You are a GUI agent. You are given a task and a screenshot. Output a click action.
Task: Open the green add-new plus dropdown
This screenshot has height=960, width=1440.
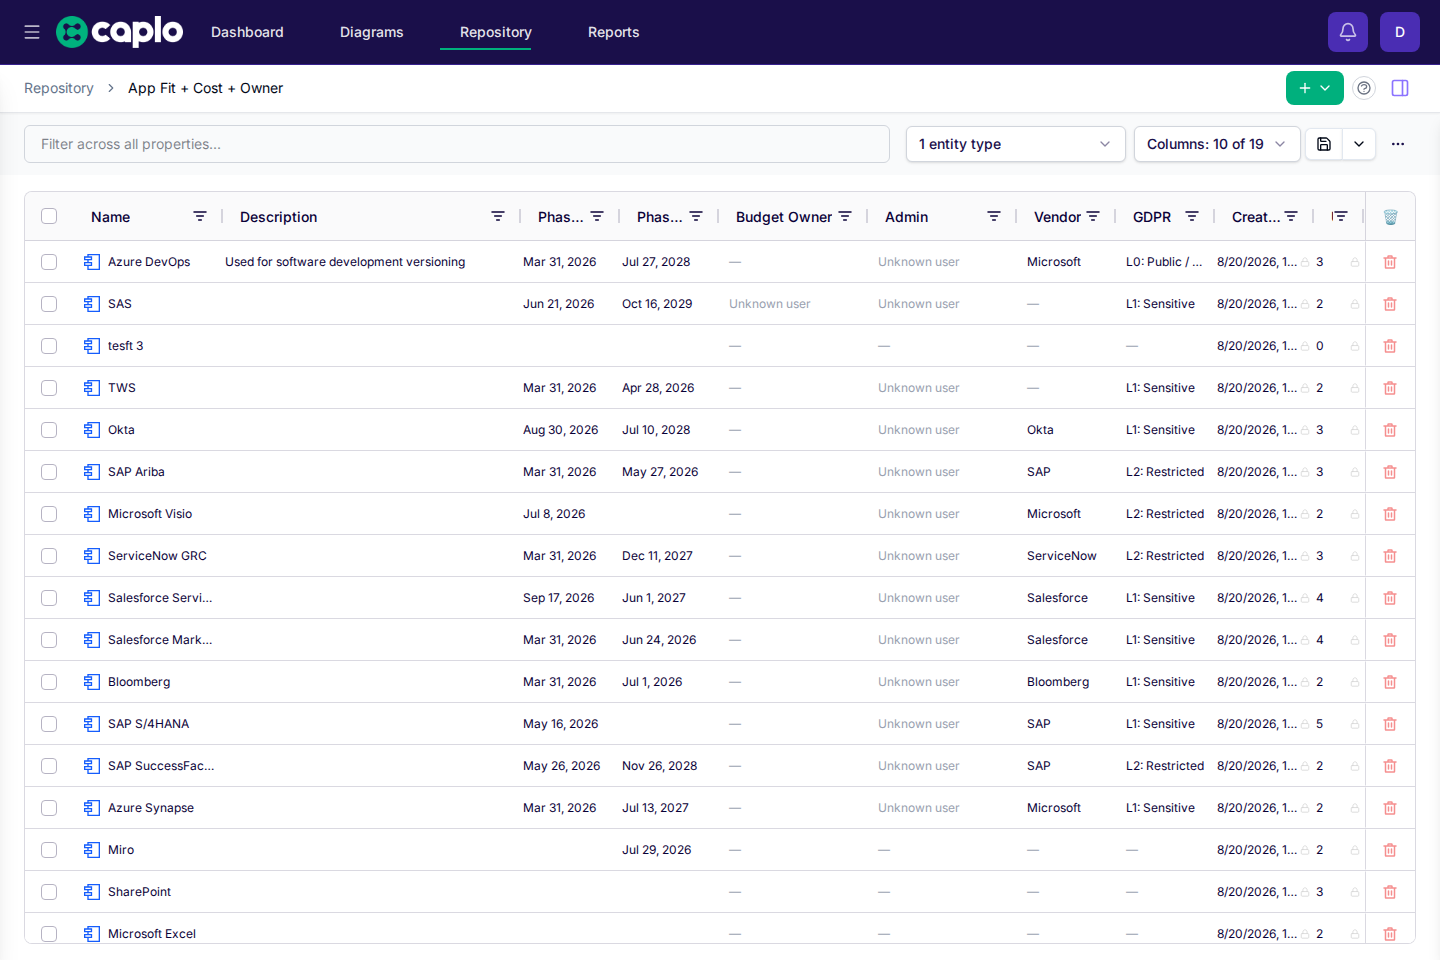pyautogui.click(x=1315, y=88)
